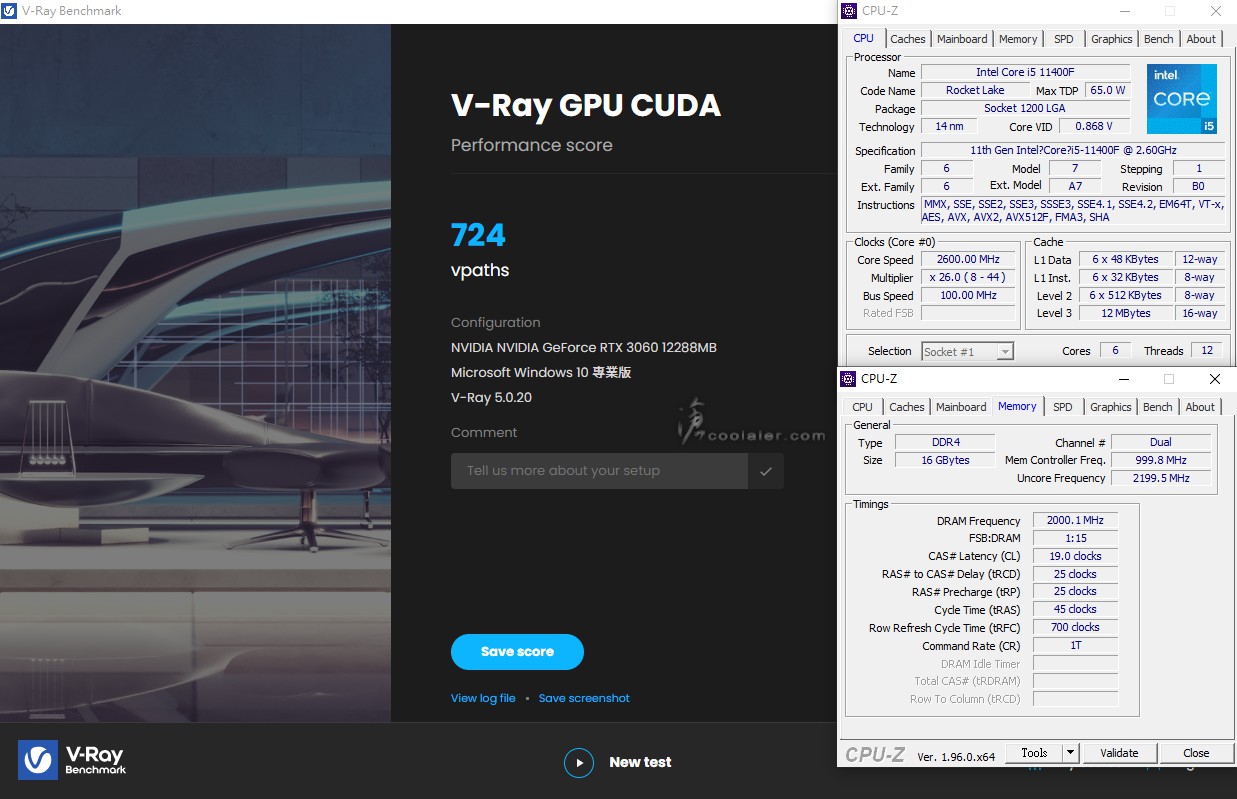Click the Threads value '12'
Screen dimensions: 1237x799
click(x=1206, y=351)
